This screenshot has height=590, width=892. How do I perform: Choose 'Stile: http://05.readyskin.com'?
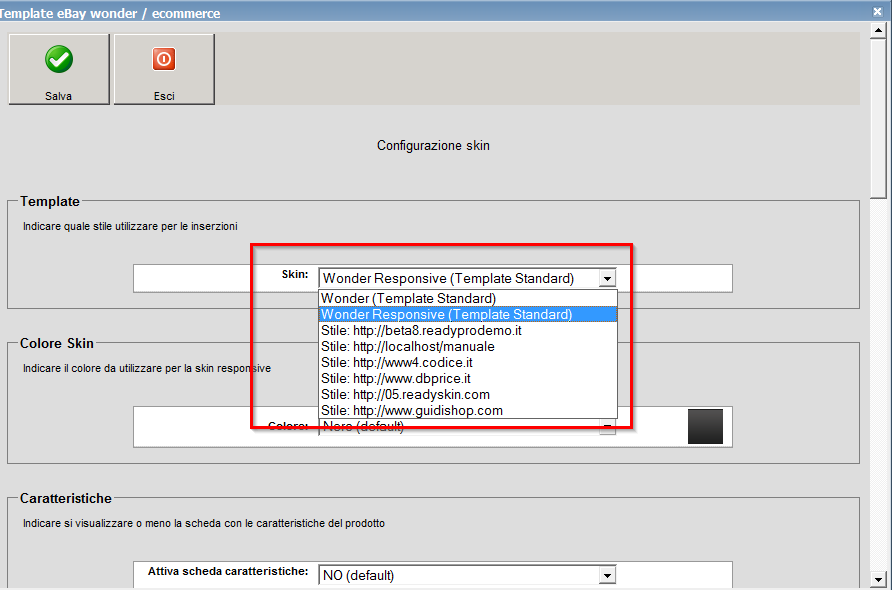(x=468, y=394)
